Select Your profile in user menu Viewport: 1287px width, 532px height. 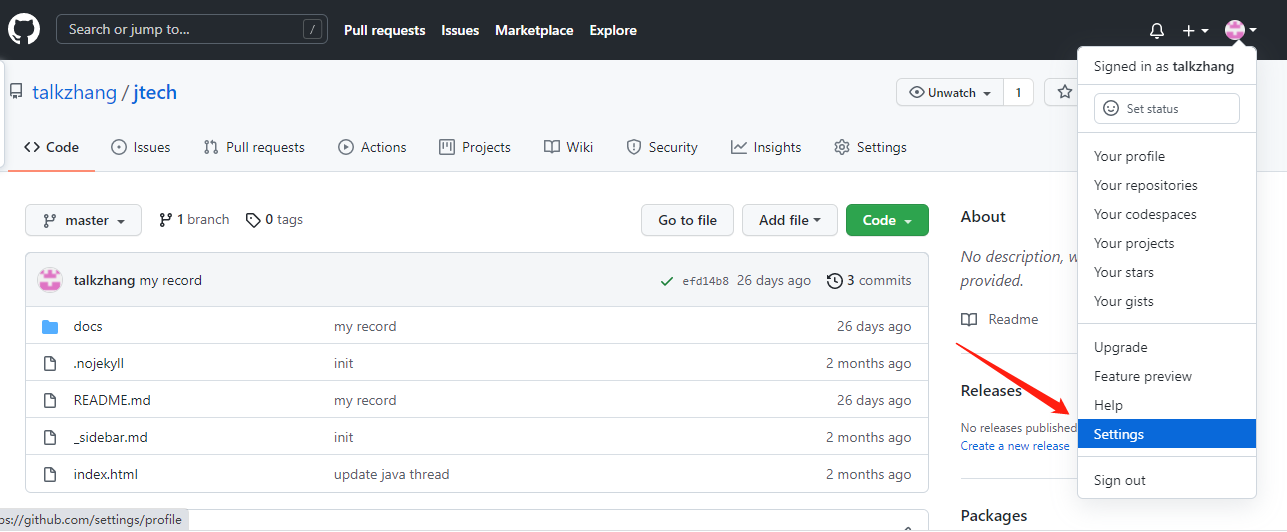[x=1167, y=156]
